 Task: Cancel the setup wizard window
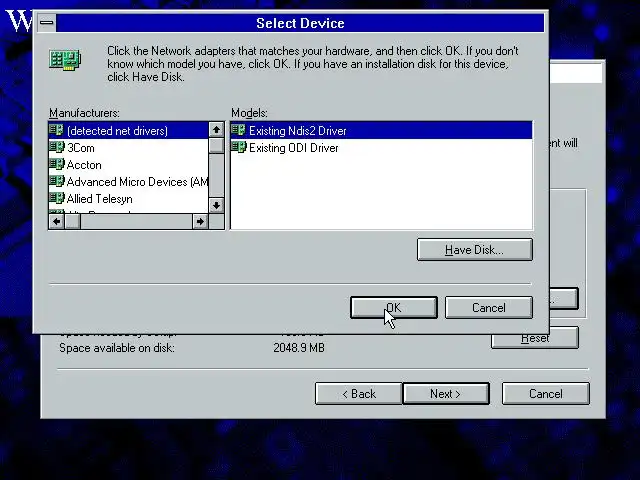(x=546, y=393)
